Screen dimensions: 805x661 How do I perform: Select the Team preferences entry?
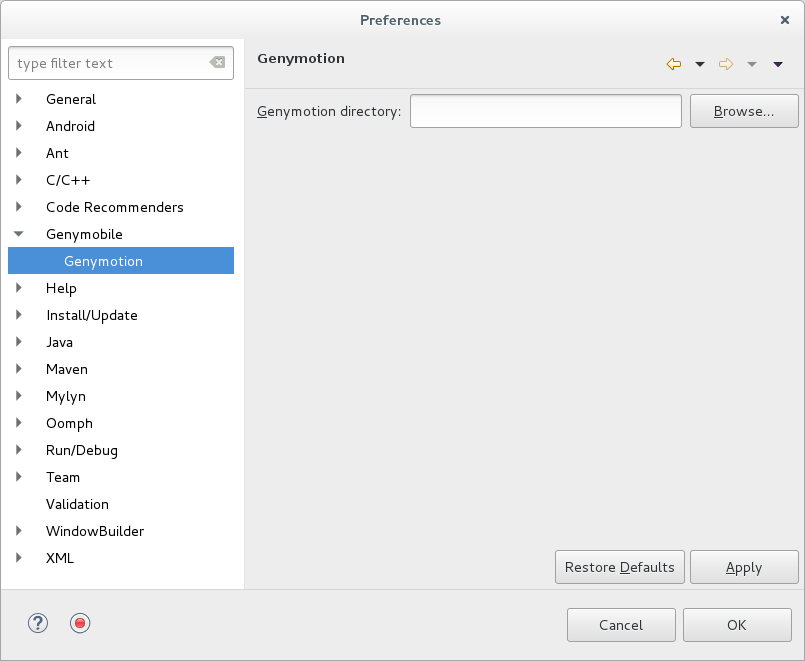click(63, 477)
